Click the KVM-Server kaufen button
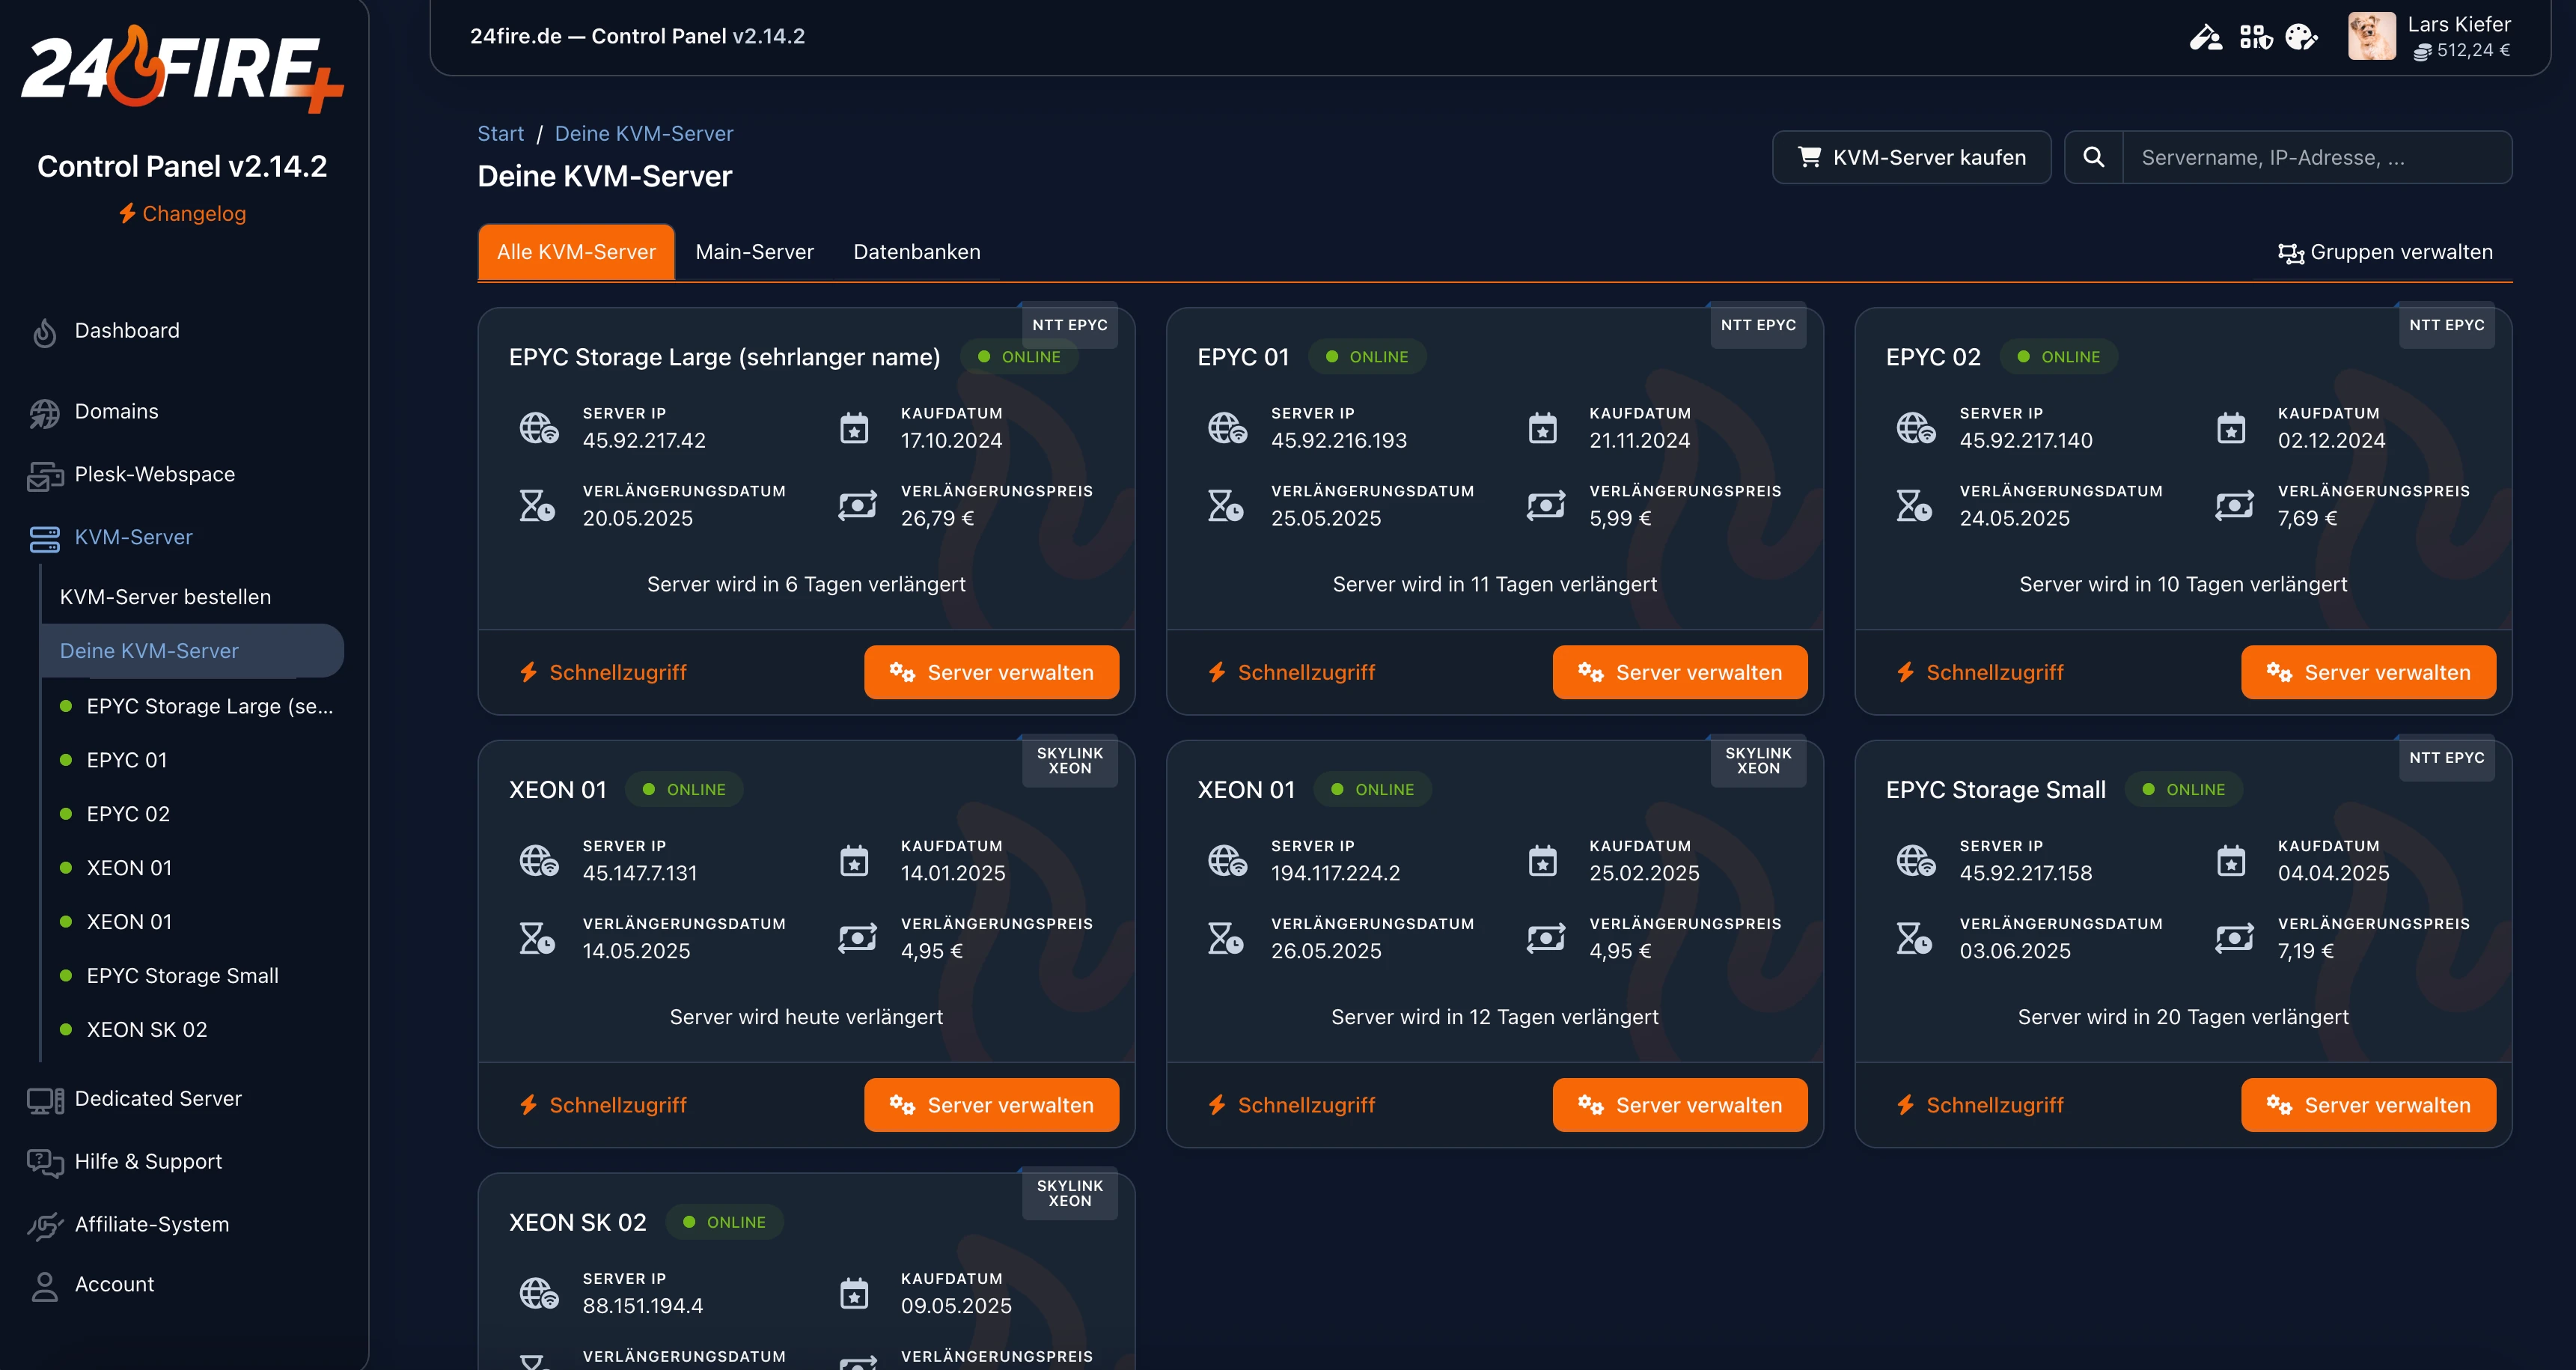This screenshot has height=1370, width=2576. (x=1911, y=157)
